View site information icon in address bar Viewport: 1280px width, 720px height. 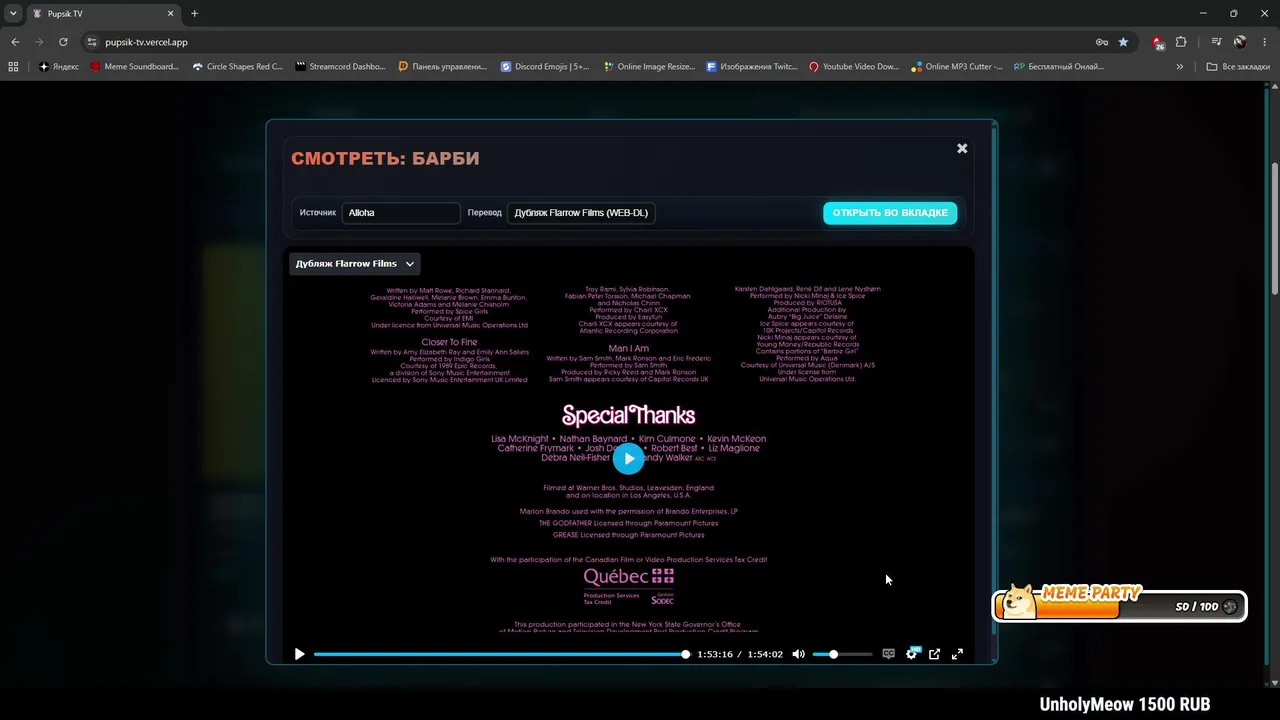[x=92, y=42]
